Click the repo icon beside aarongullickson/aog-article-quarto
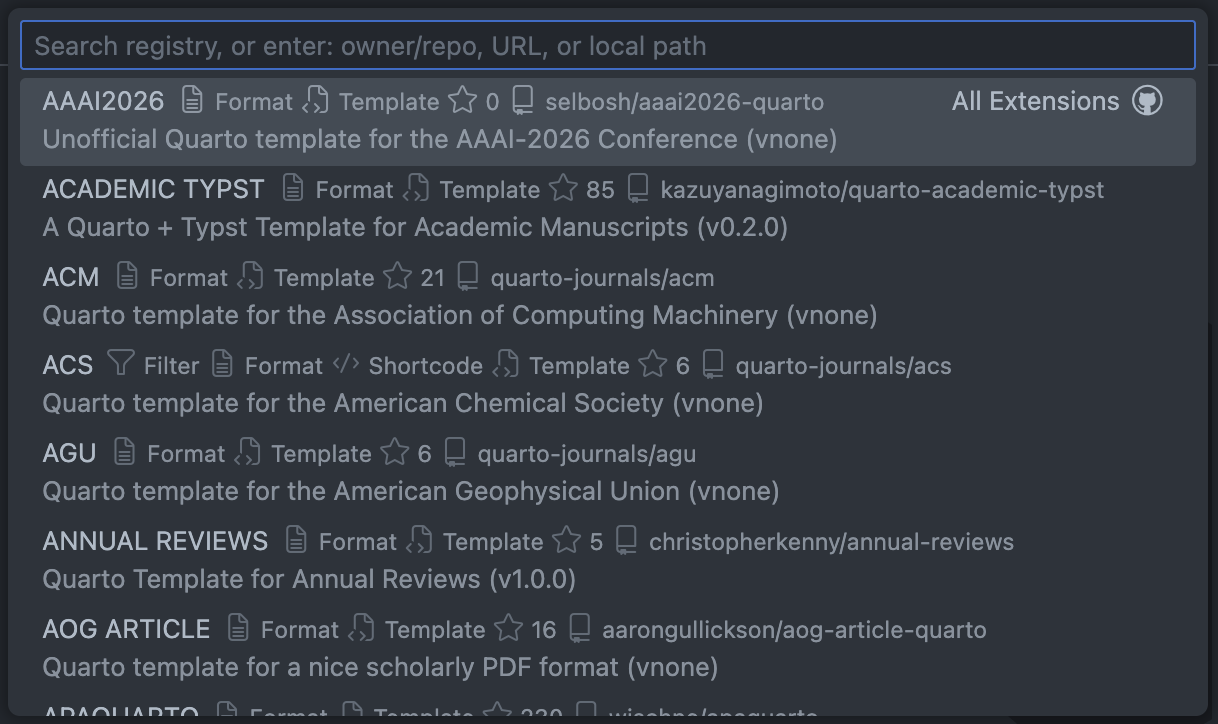Screen dimensions: 1218x724 579,629
